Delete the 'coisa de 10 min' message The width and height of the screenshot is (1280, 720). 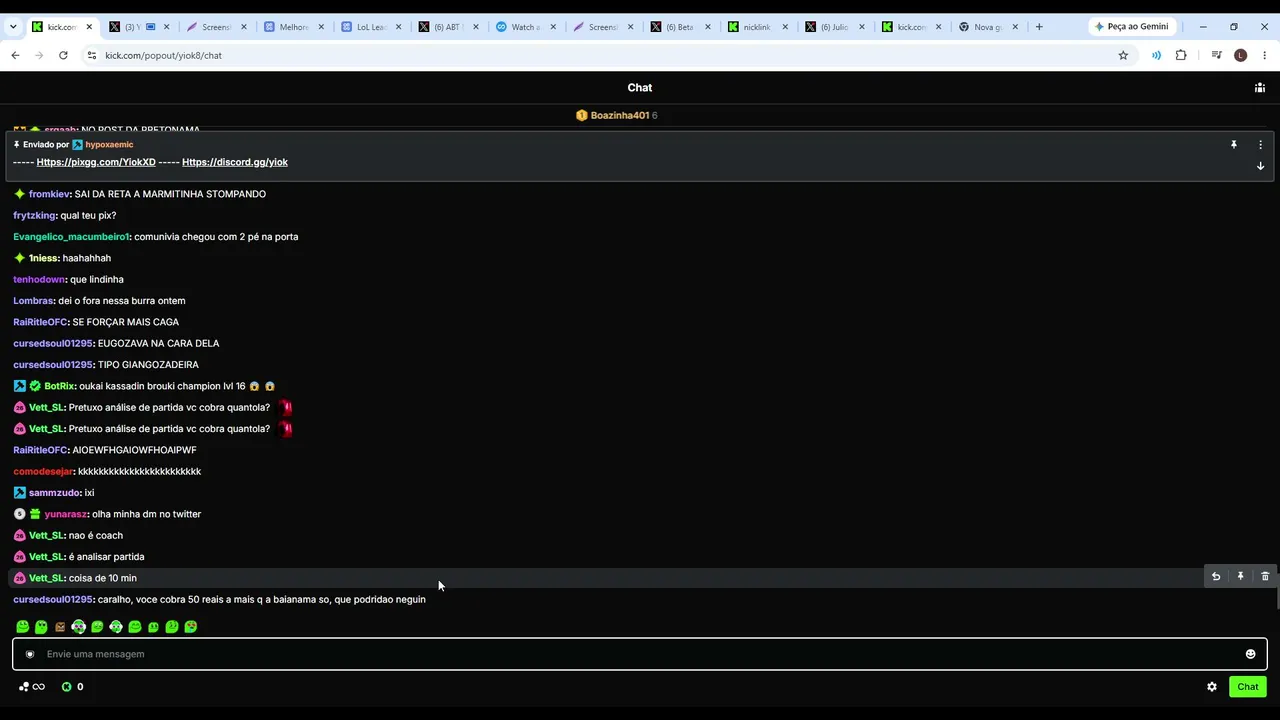click(x=1265, y=577)
